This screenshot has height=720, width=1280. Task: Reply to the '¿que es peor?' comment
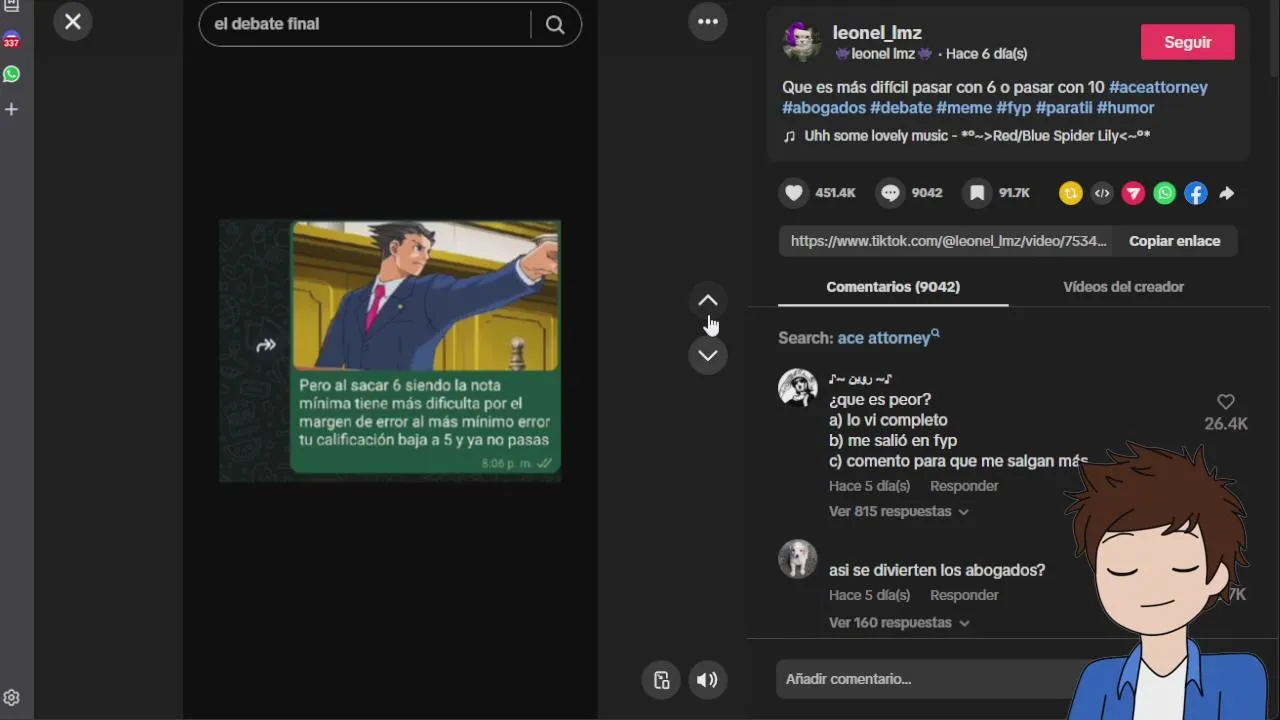964,486
